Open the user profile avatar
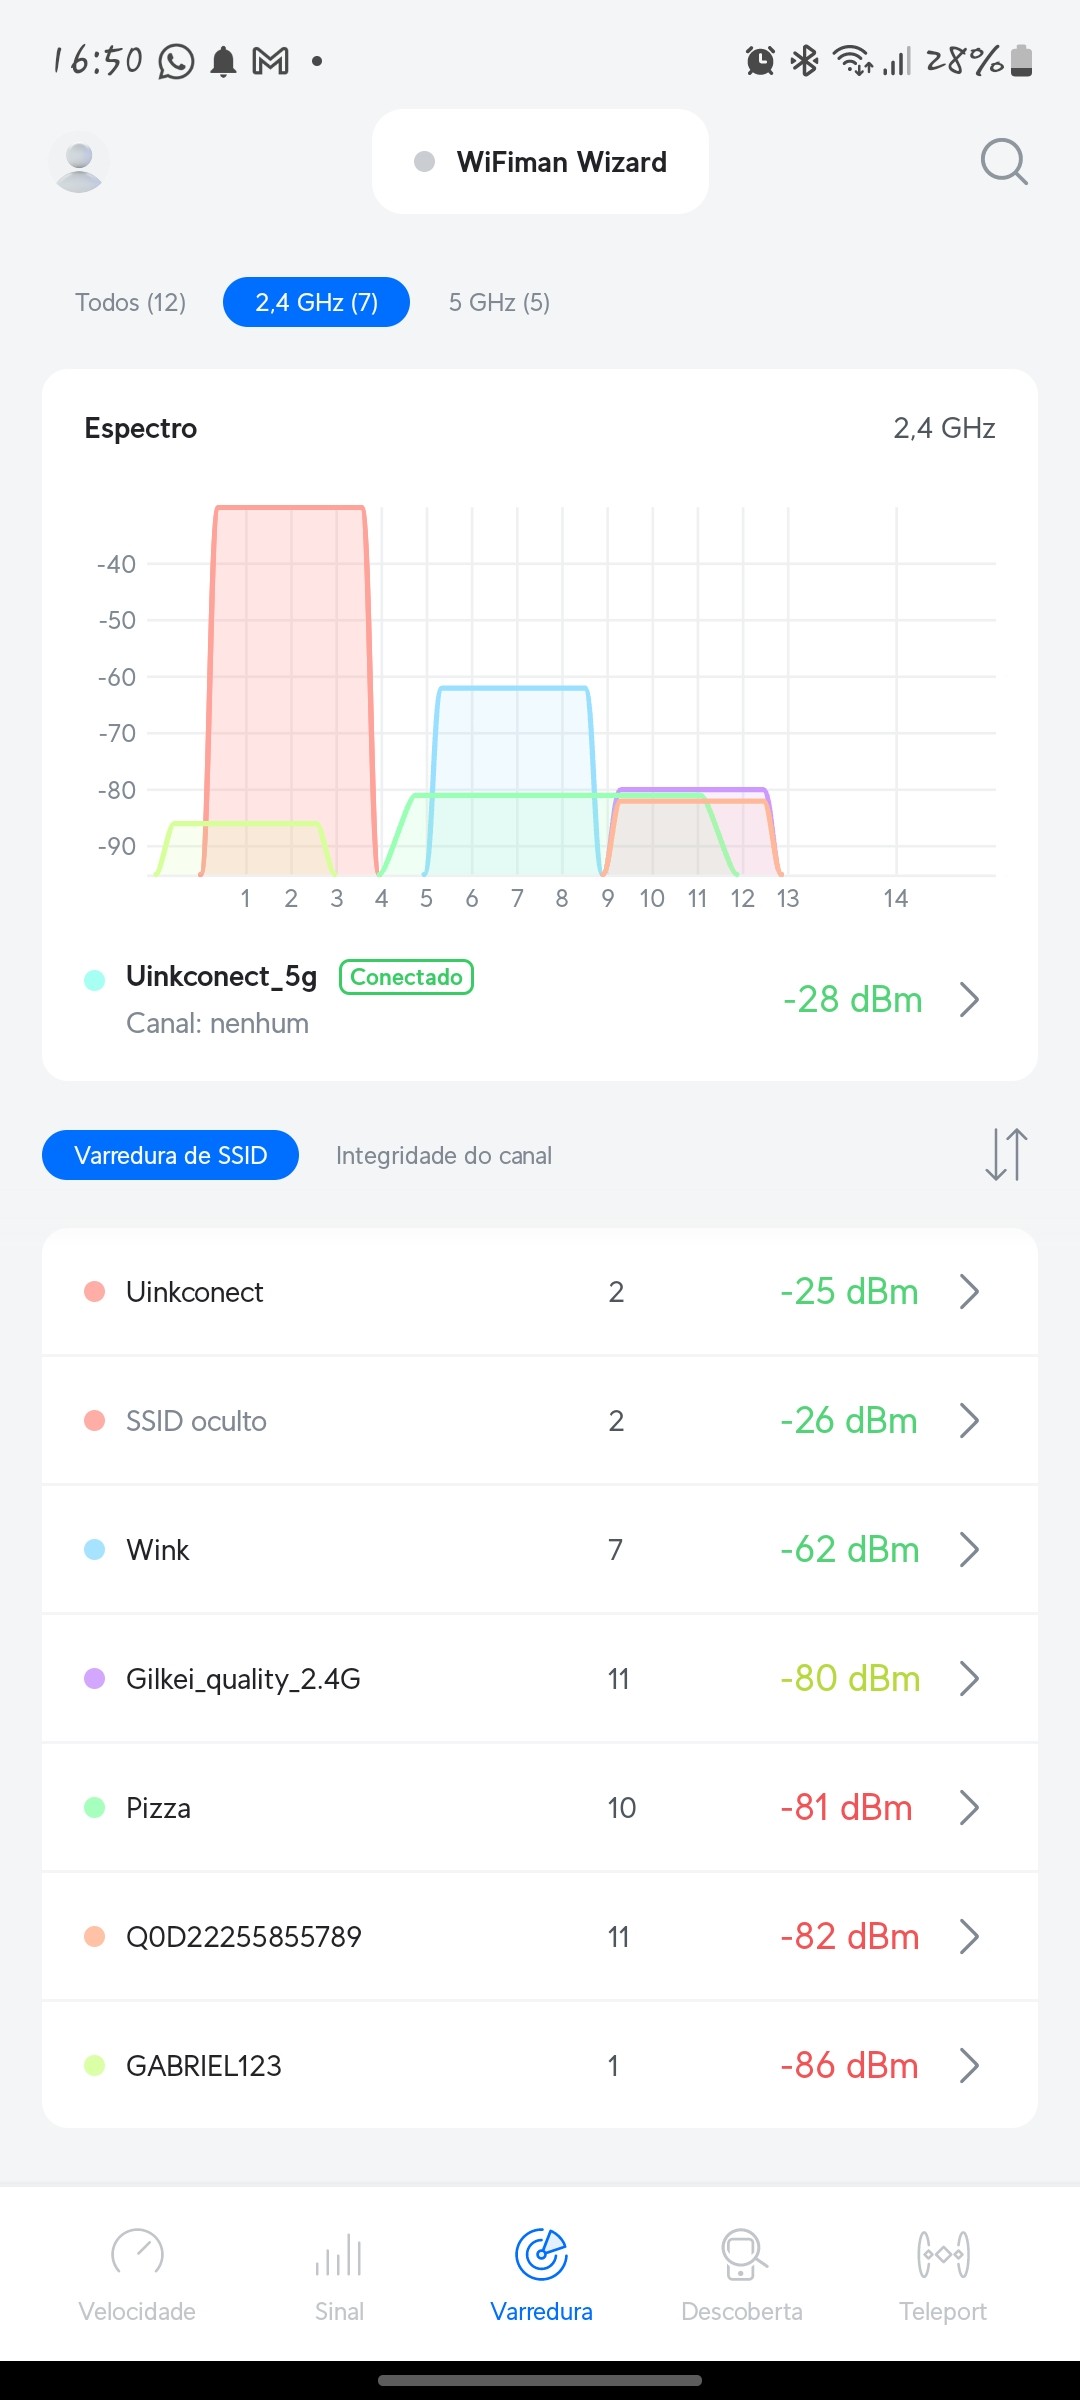Image resolution: width=1080 pixels, height=2400 pixels. tap(79, 162)
